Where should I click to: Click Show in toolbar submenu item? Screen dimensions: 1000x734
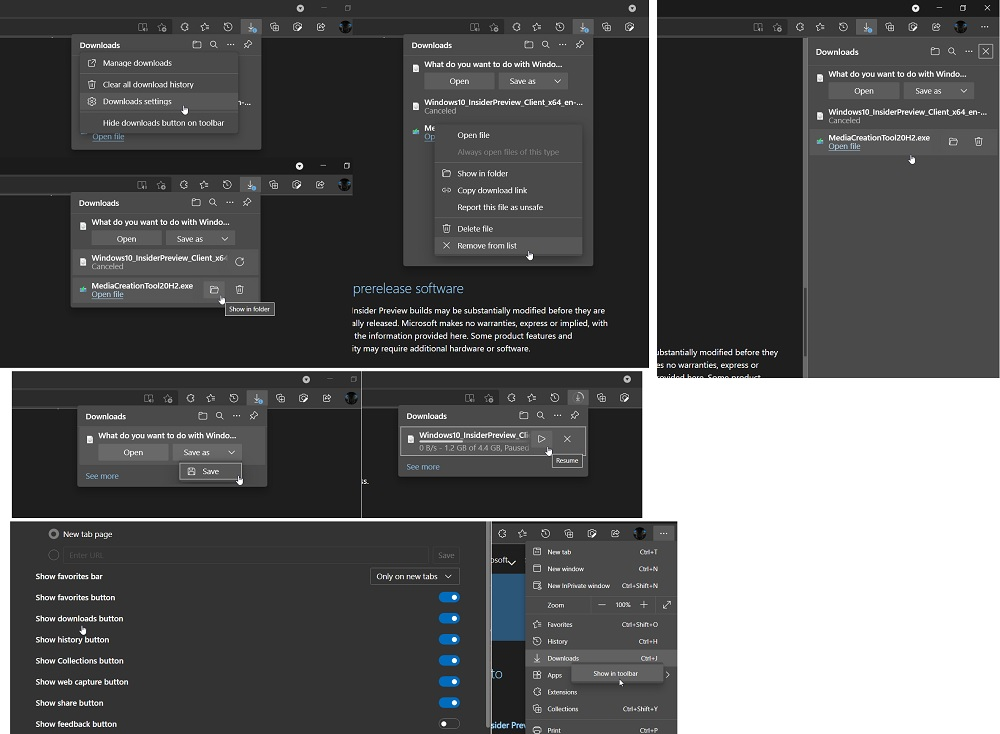(x=615, y=673)
